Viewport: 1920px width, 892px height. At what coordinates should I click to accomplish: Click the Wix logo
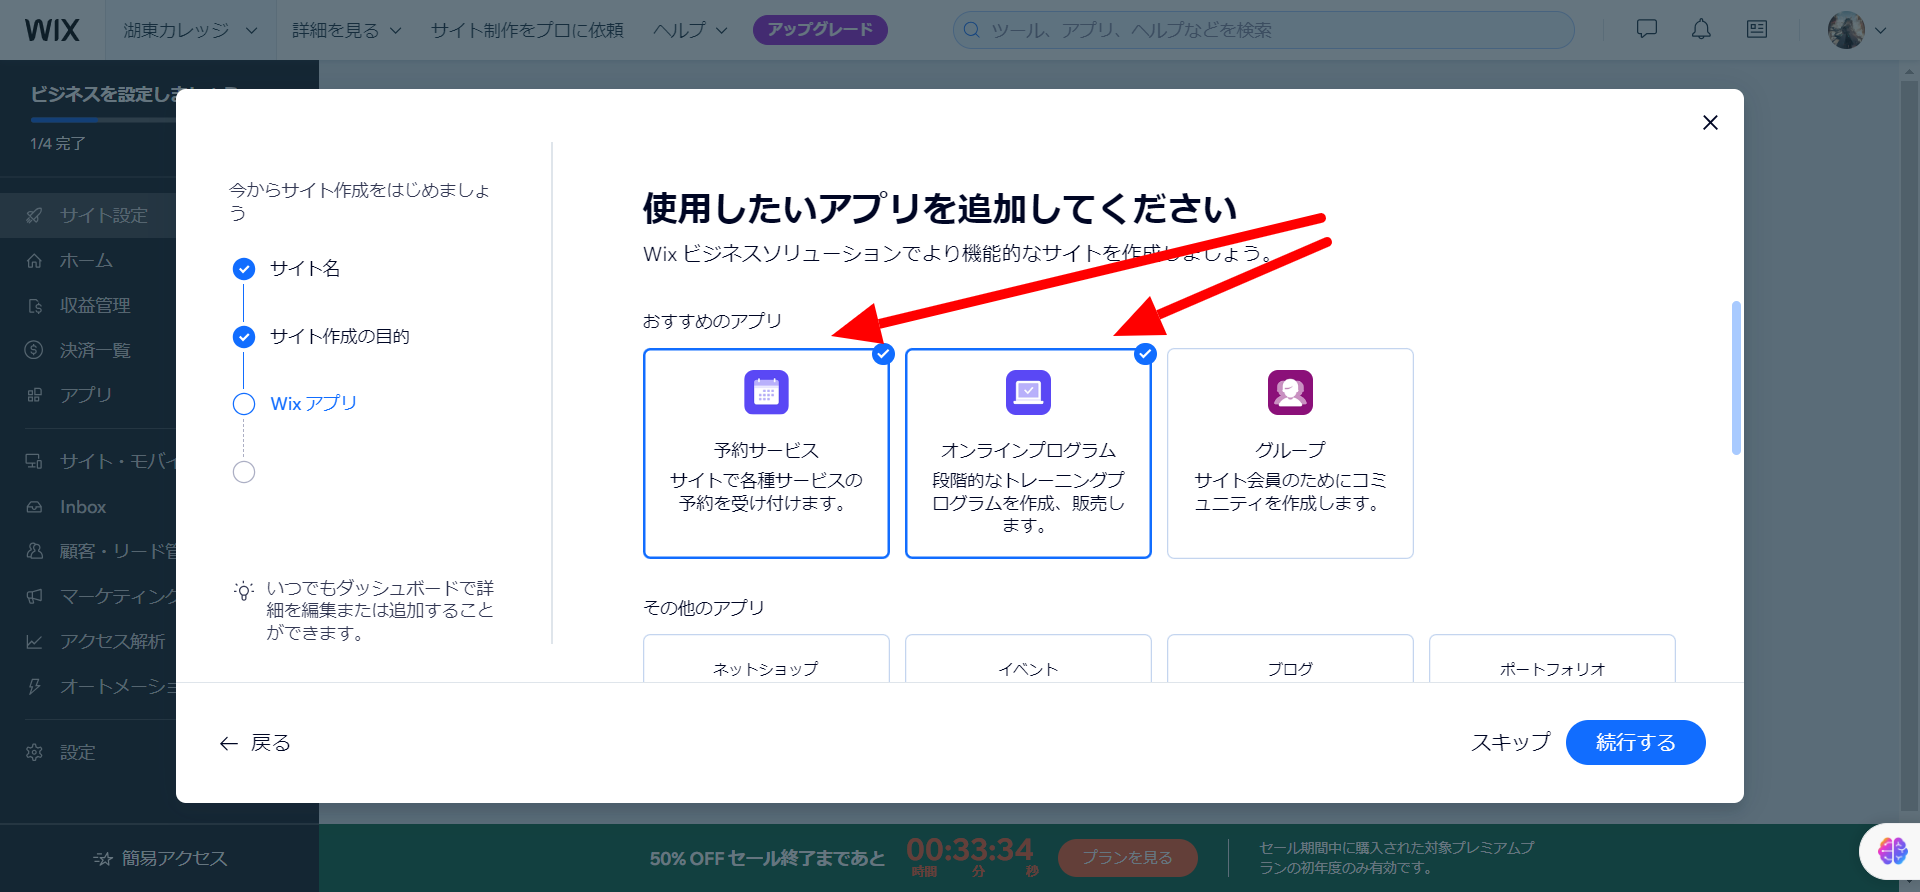[52, 30]
